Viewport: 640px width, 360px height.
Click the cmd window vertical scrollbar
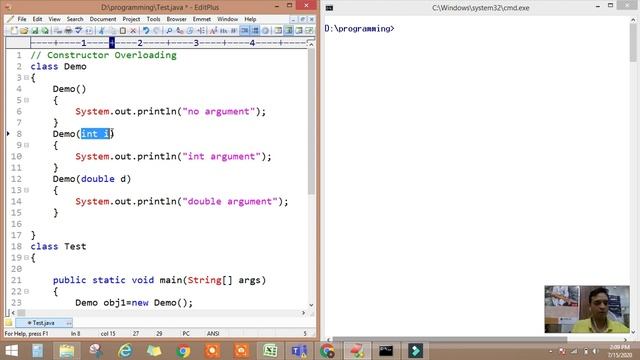pyautogui.click(x=633, y=41)
